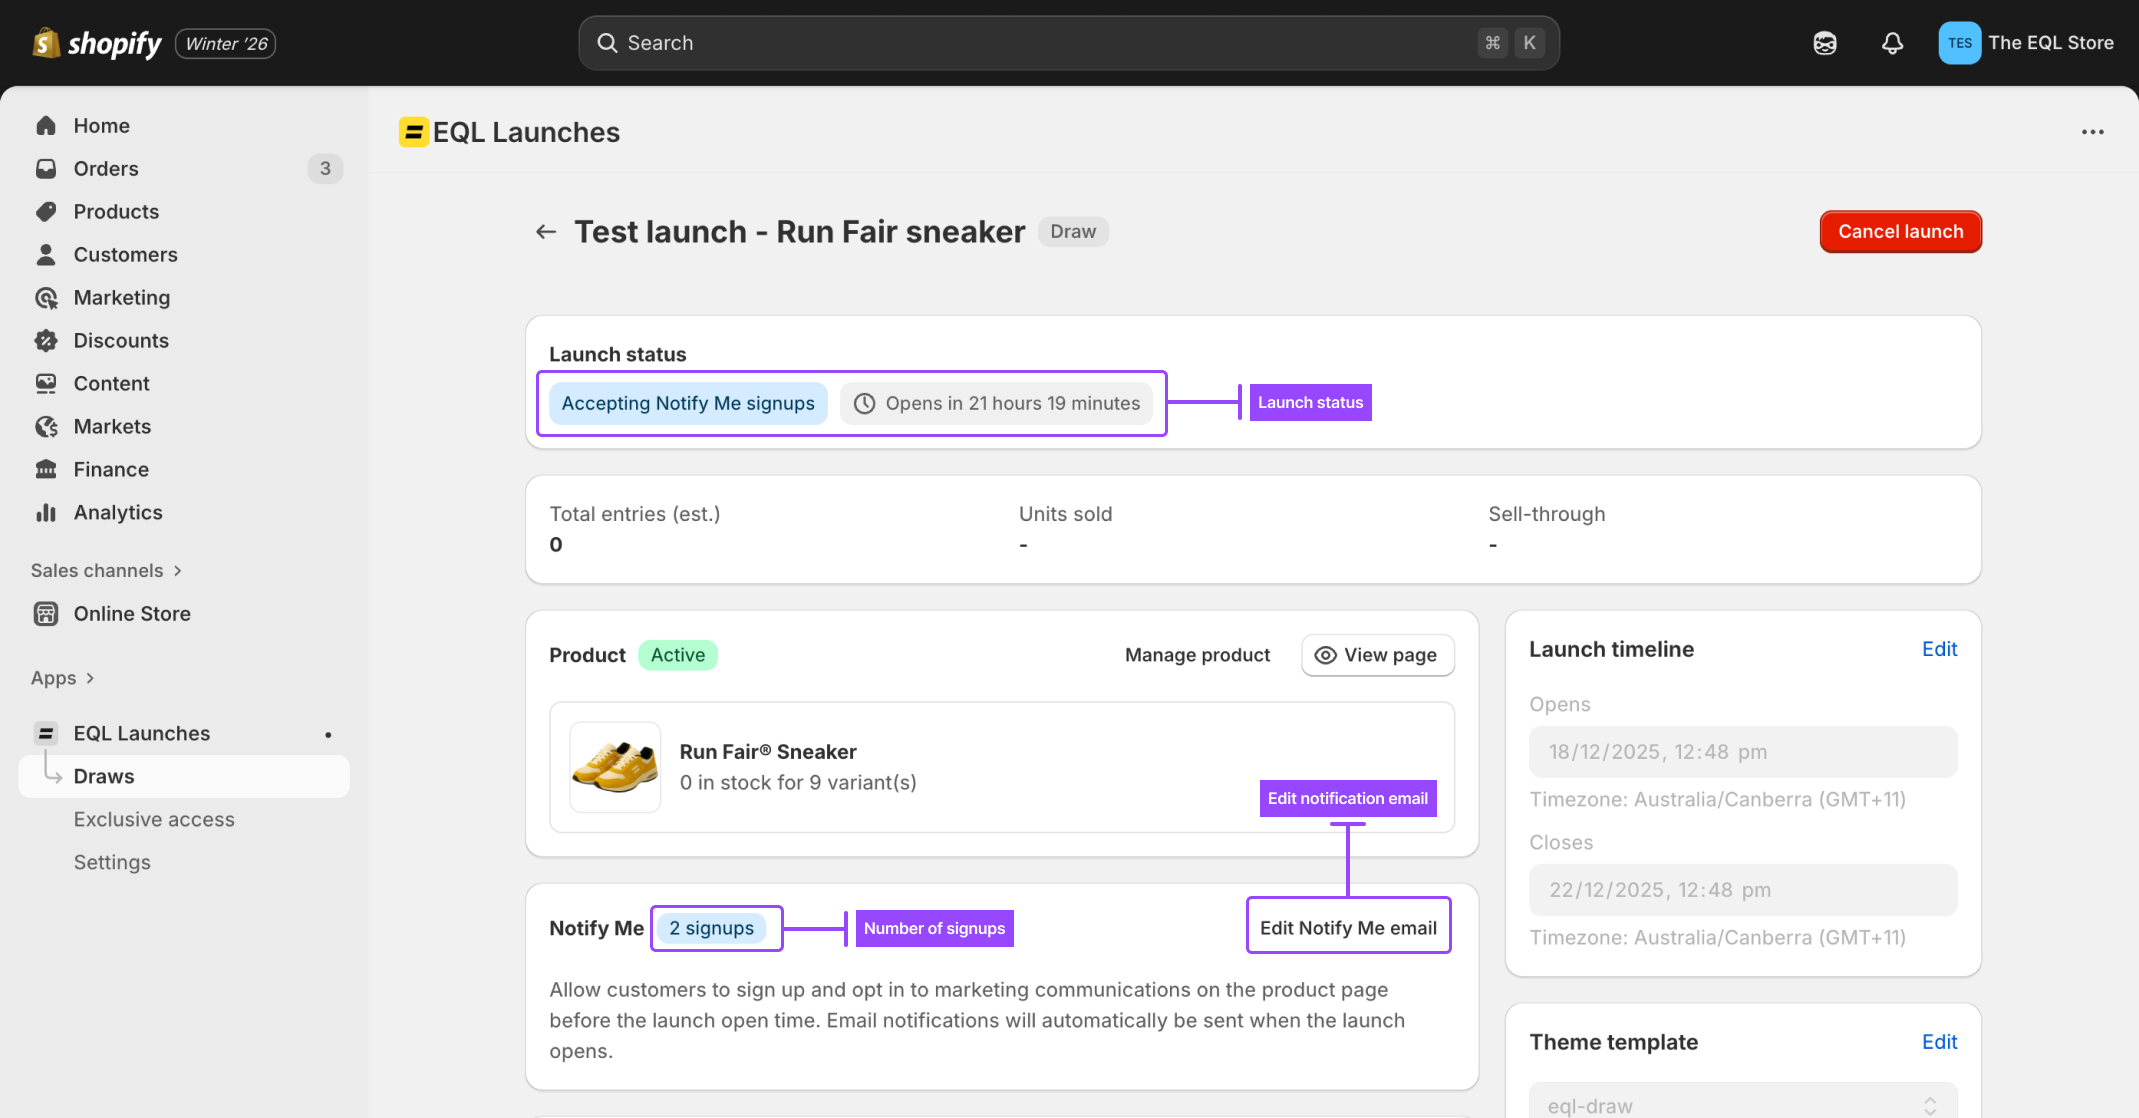Screen dimensions: 2139x1118
Task: Click the Total entries (est.) metric
Action: tap(635, 529)
